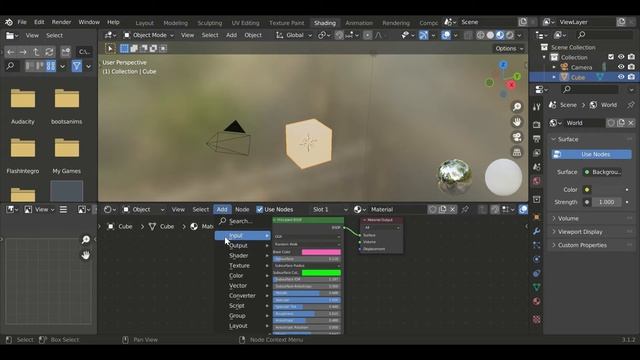Pin the material in node editor

[465, 209]
